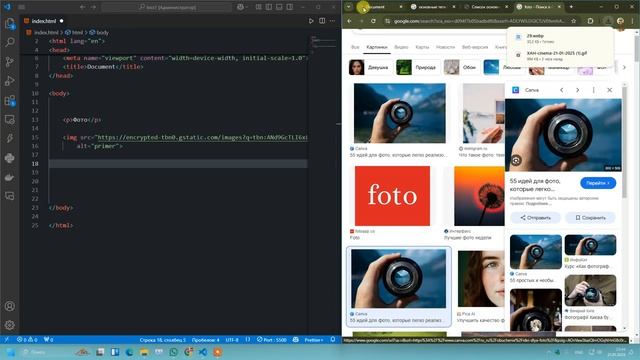The image size is (640, 360).
Task: Select the Новости search filter tab
Action: point(445,47)
